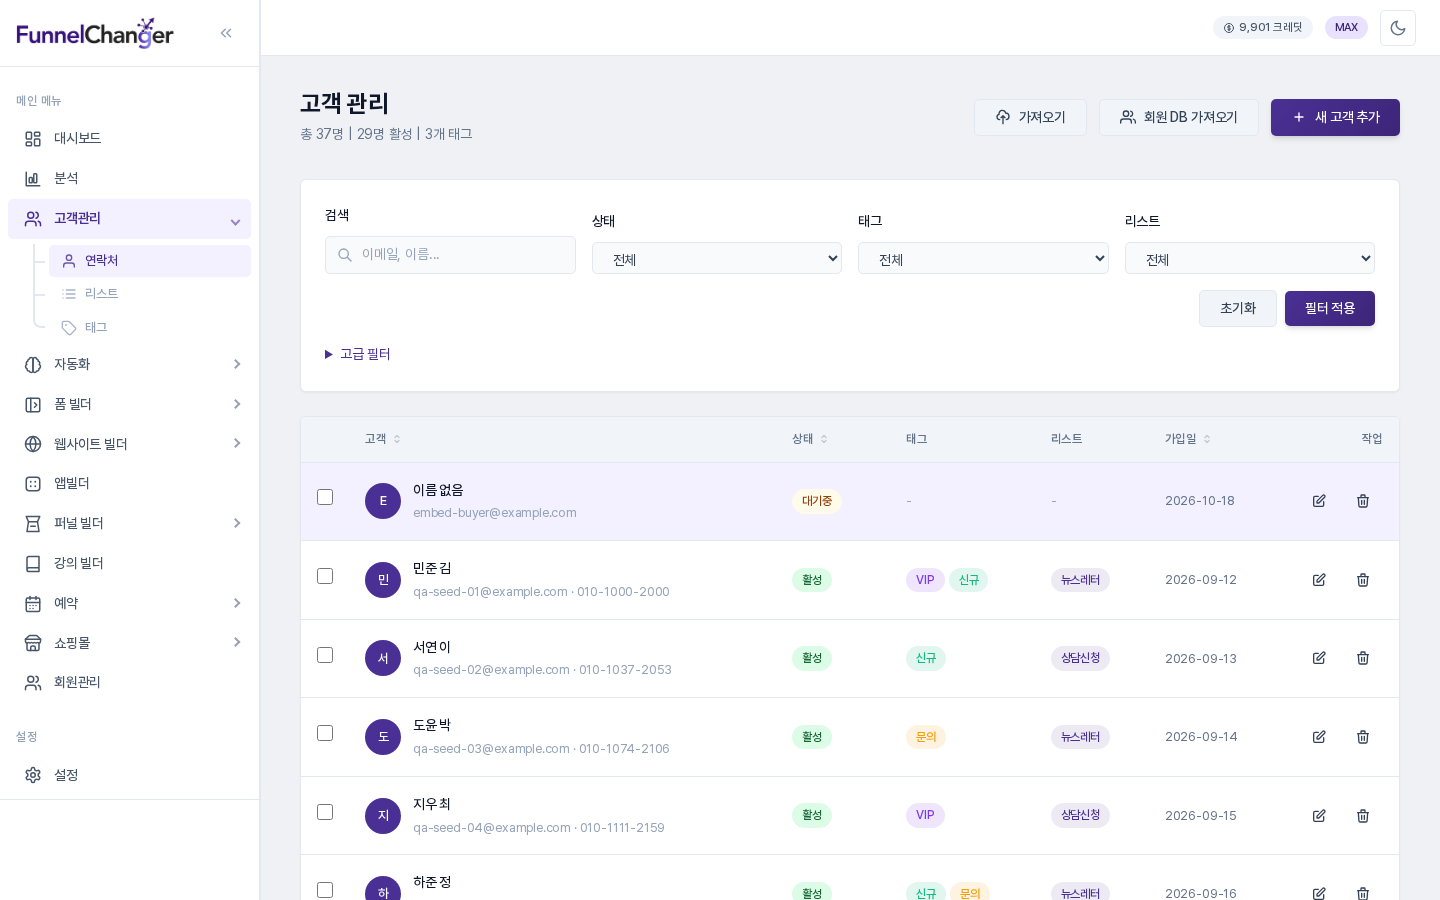Open the 쇼핑몰 menu item

(x=130, y=643)
